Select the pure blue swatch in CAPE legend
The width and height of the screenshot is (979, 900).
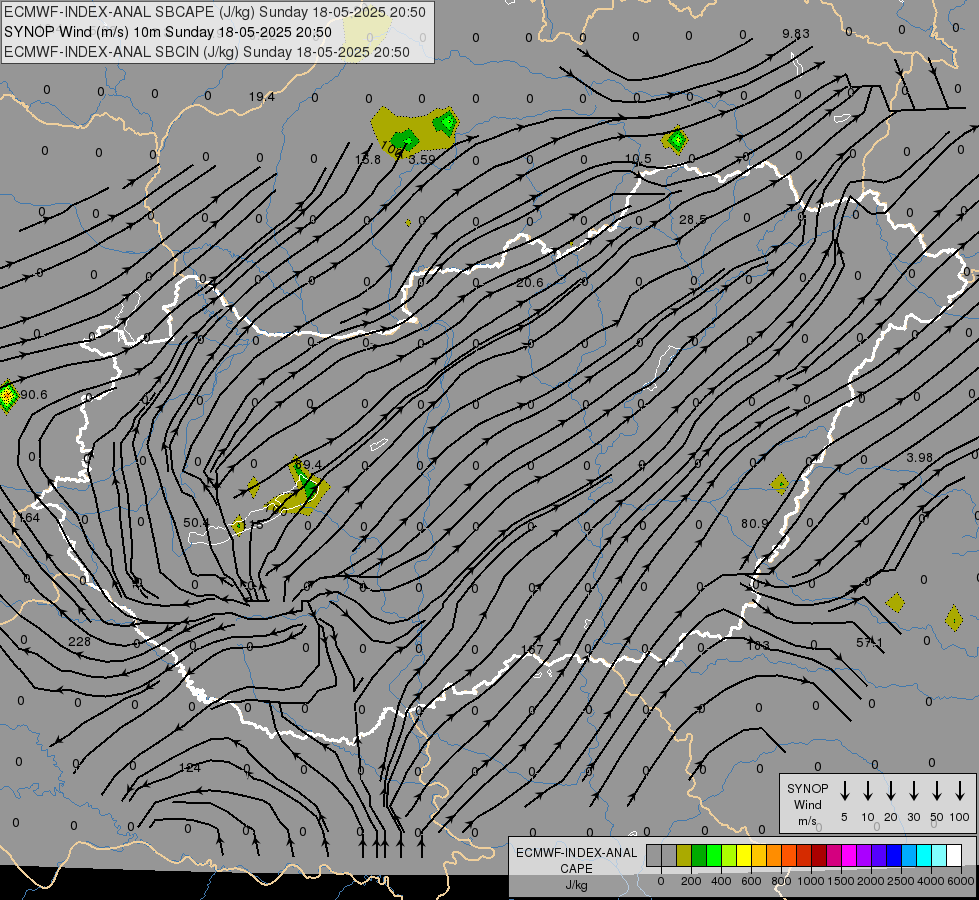pos(894,855)
